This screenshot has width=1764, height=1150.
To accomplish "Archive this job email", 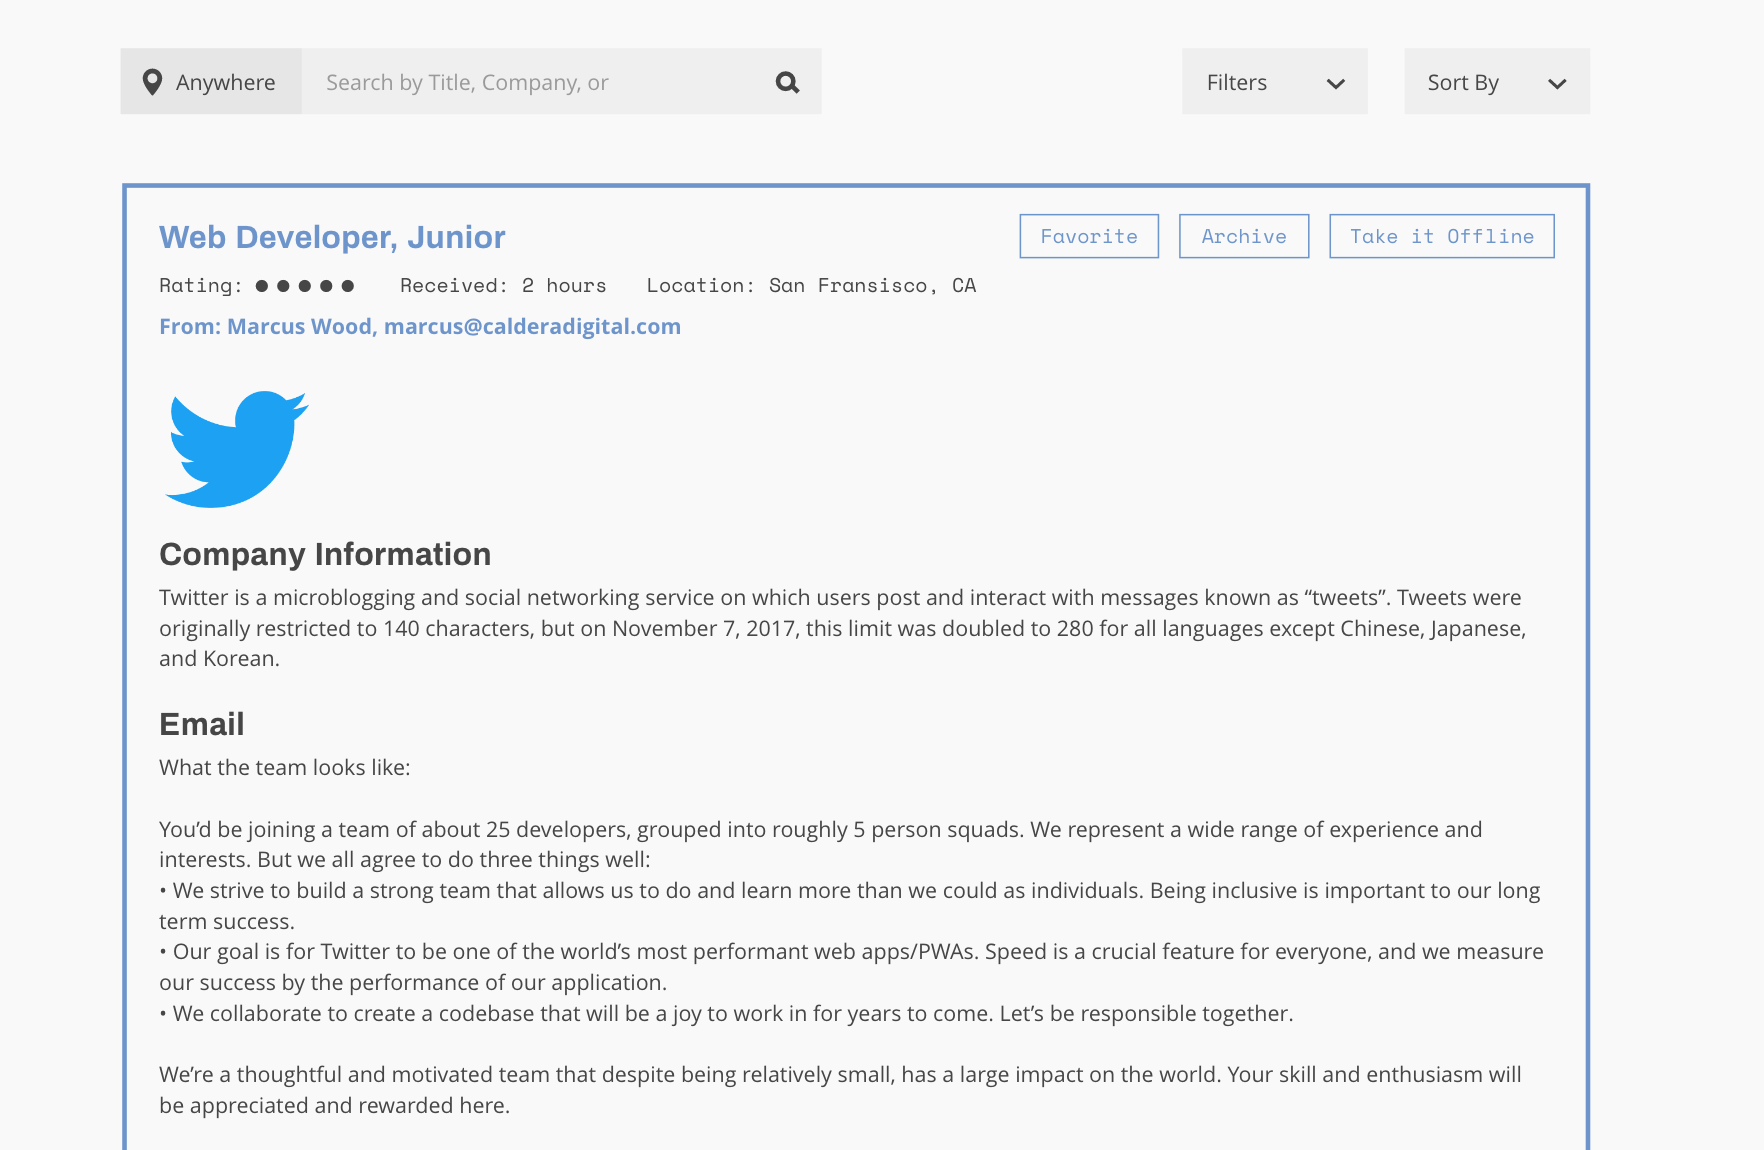I will tap(1244, 236).
